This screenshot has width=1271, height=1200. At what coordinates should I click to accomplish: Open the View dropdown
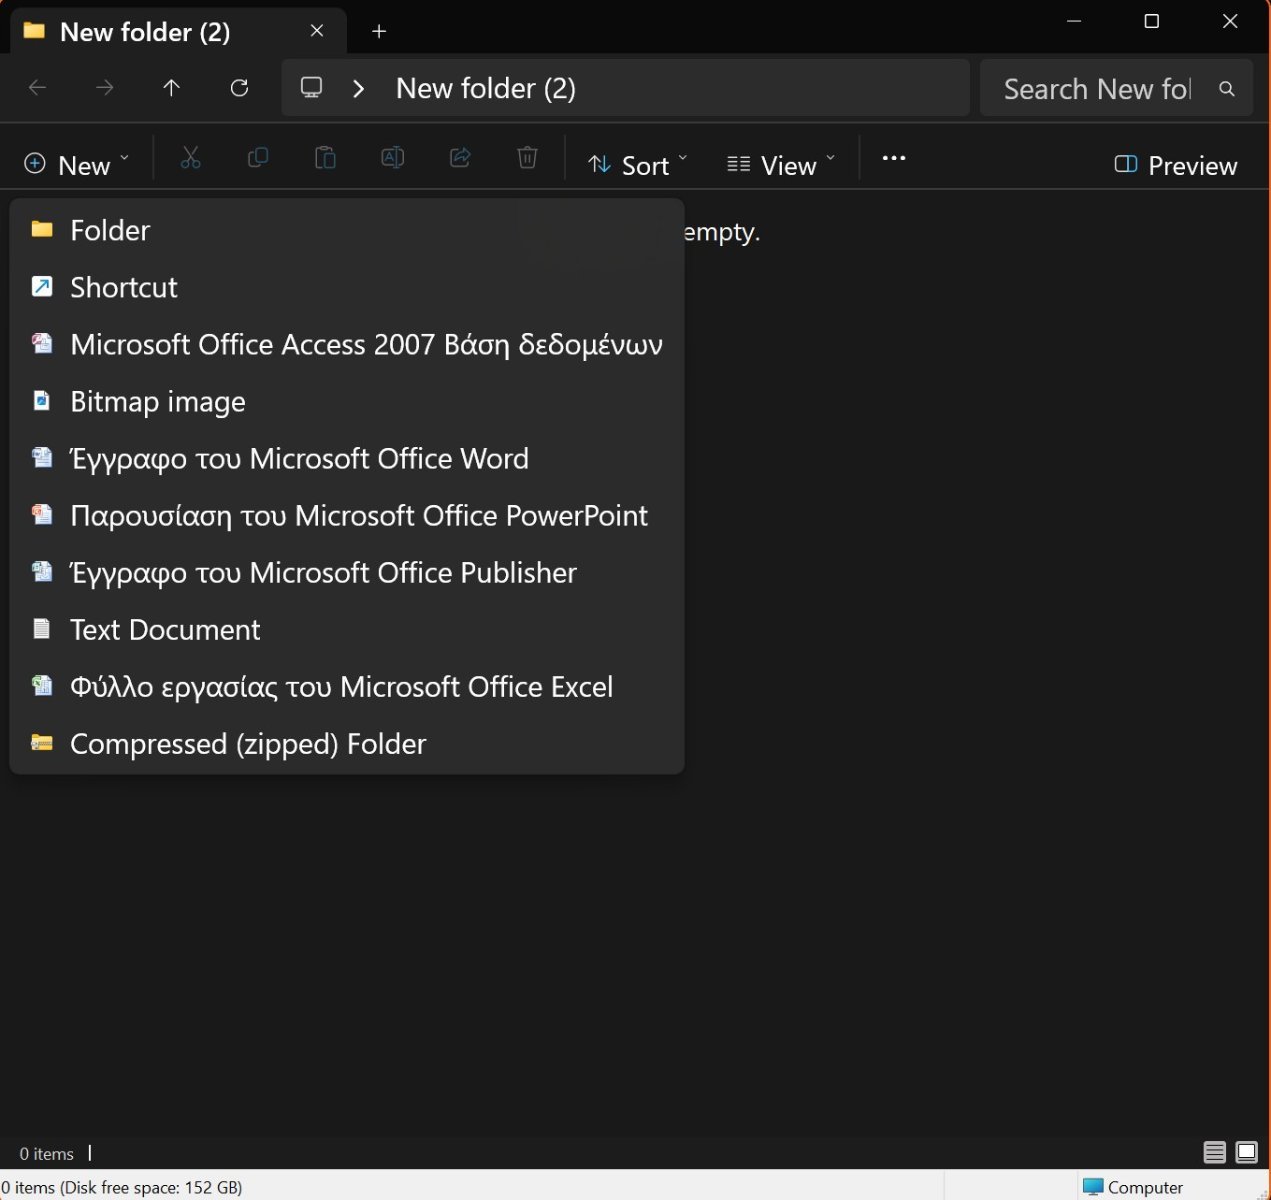pos(781,165)
